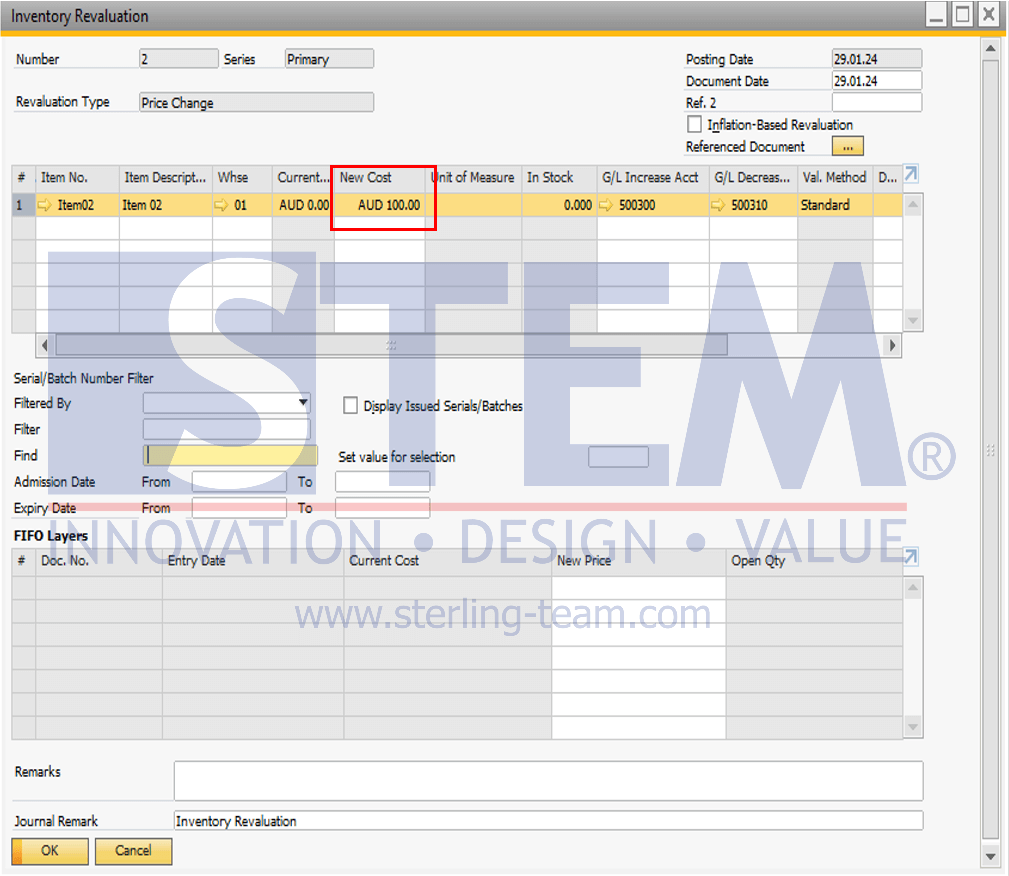Screen dimensions: 1009x876
Task: Click the OK button
Action: click(x=50, y=851)
